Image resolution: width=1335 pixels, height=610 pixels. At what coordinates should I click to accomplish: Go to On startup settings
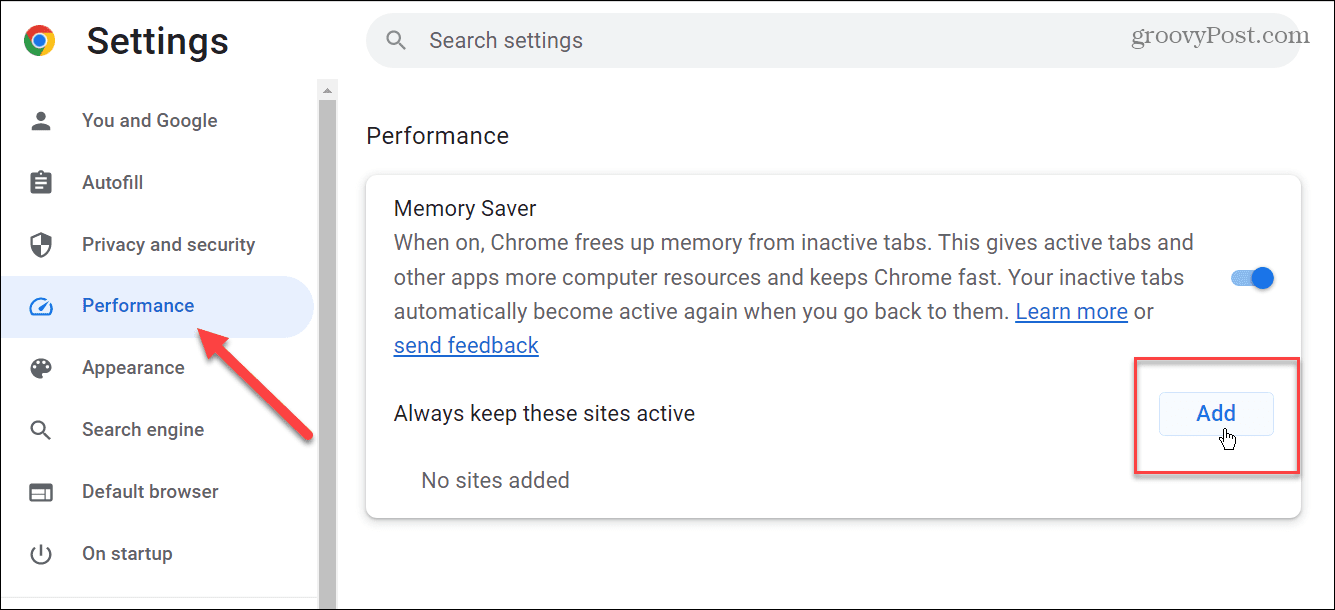pos(127,554)
